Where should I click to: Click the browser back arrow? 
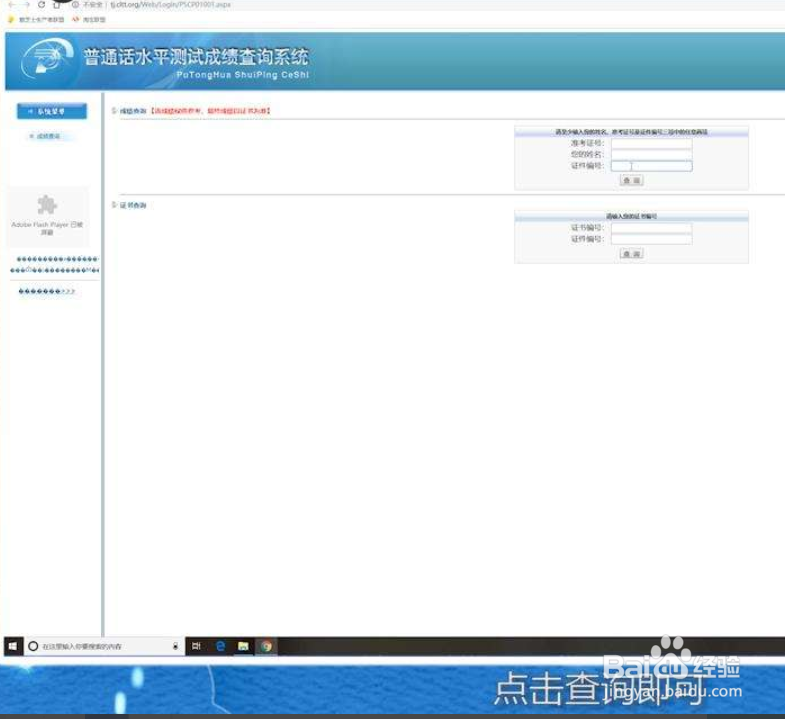click(12, 4)
